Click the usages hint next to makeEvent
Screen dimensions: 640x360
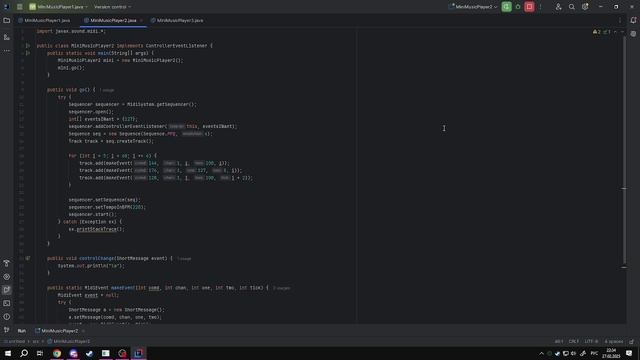point(281,288)
